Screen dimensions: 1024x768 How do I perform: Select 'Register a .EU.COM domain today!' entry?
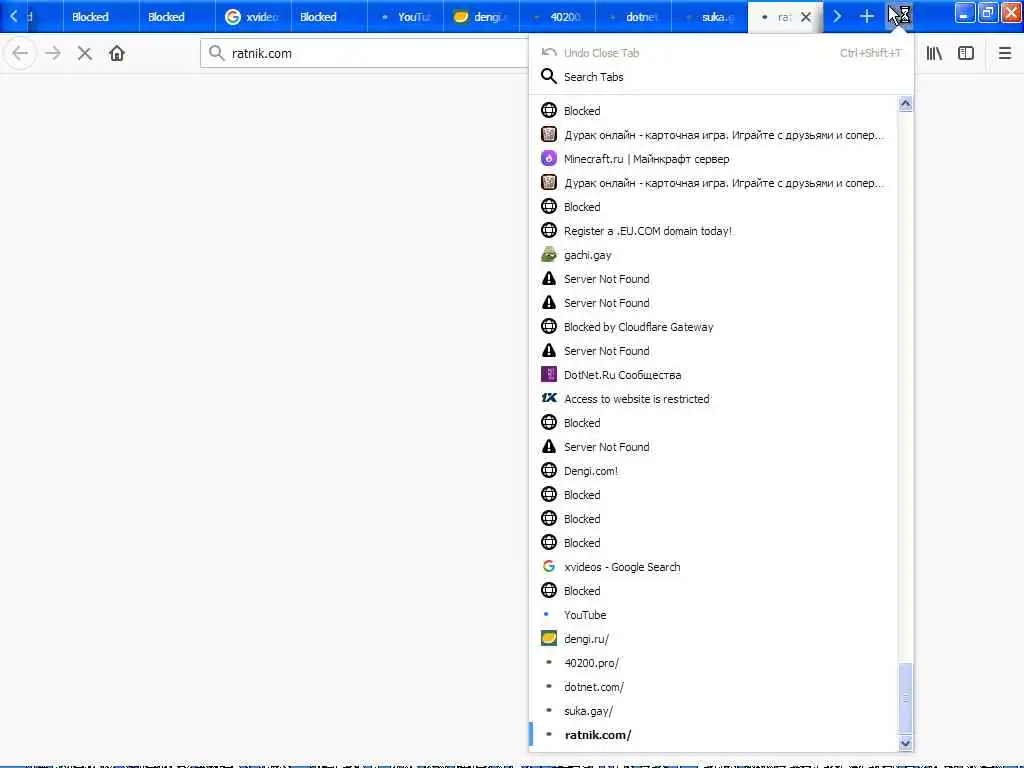[714, 231]
